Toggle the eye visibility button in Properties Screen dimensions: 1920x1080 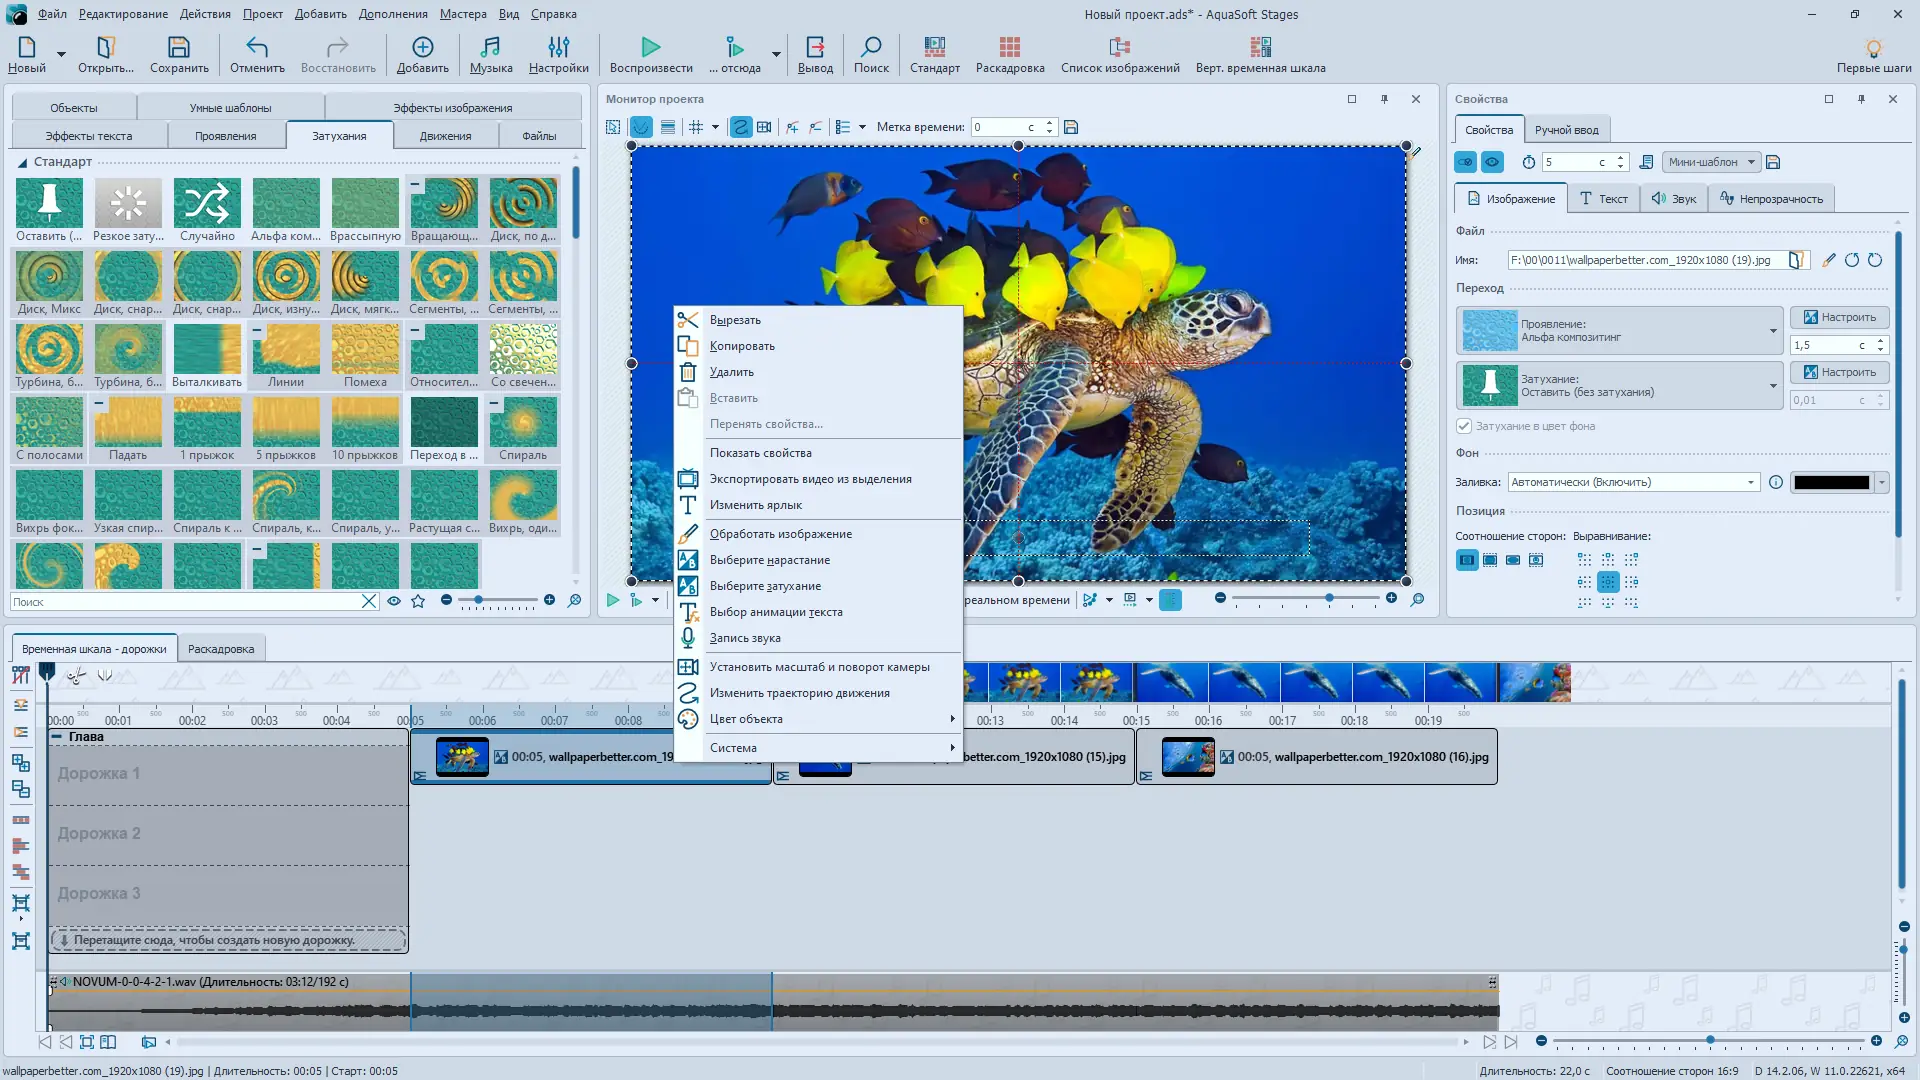point(1492,162)
